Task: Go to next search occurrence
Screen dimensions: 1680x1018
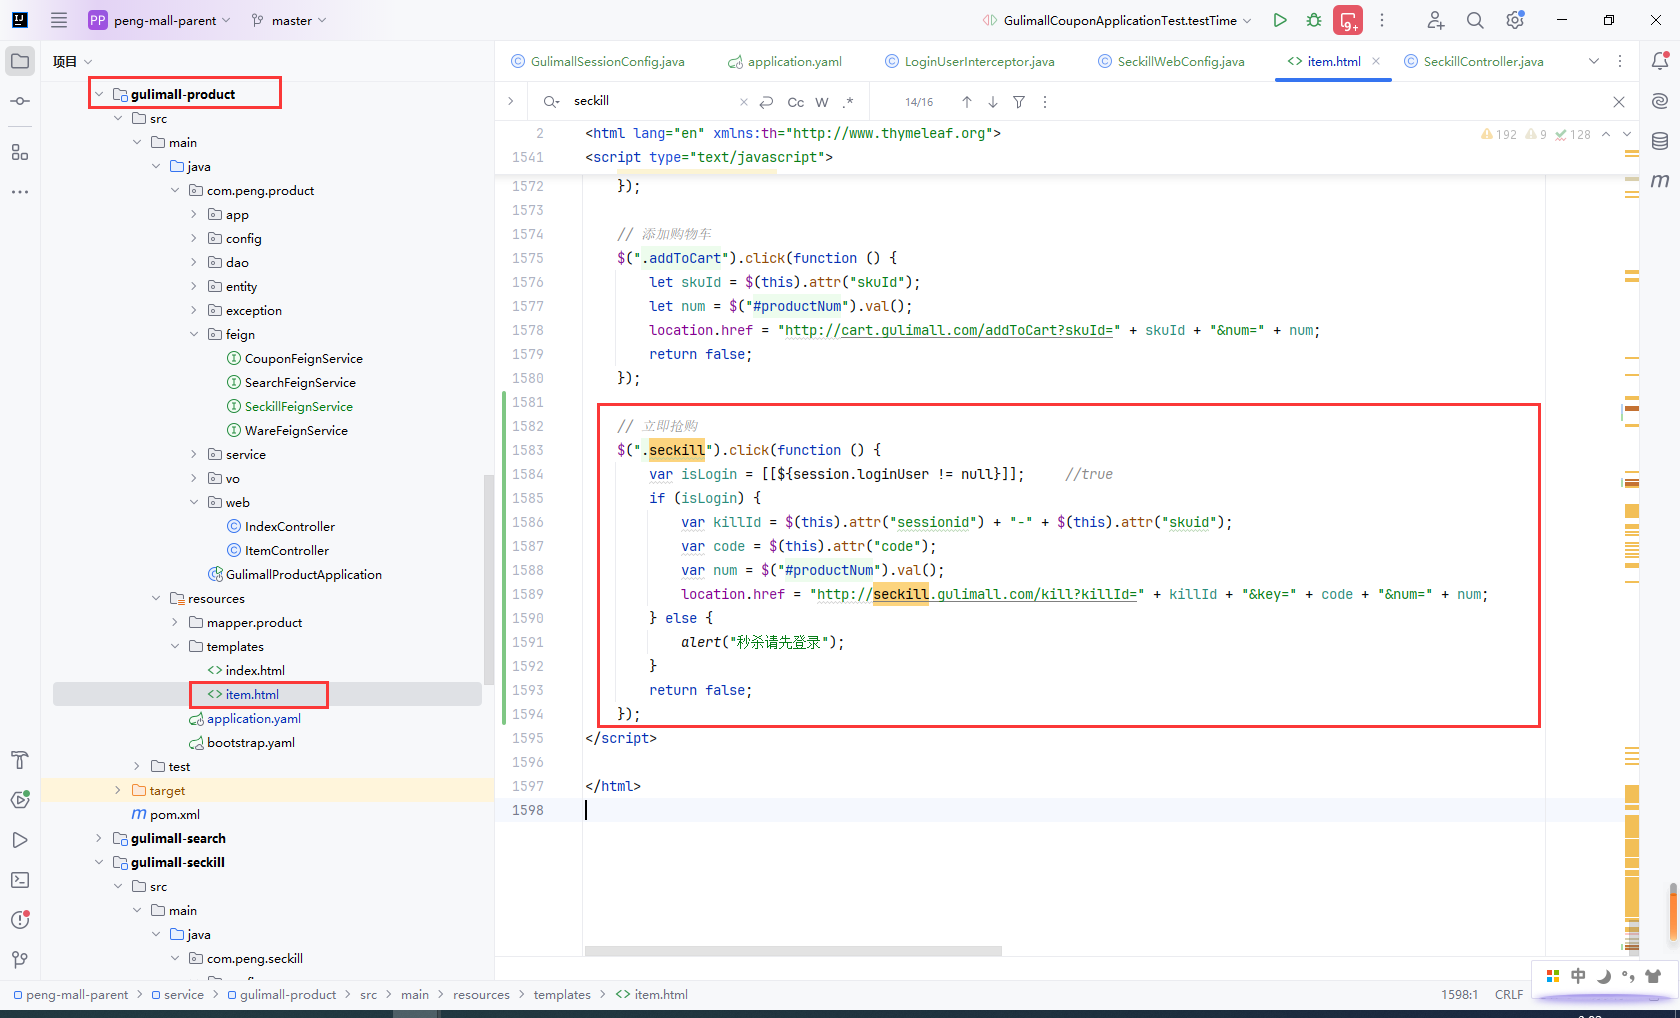Action: pyautogui.click(x=993, y=102)
